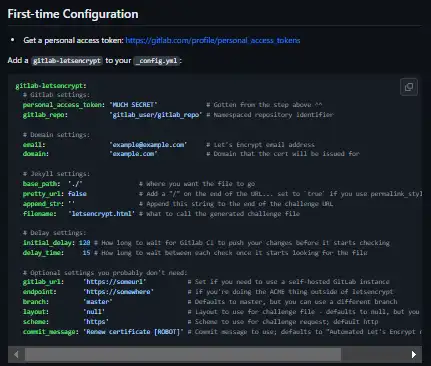This screenshot has height=366, width=431.
Task: Click the 'branch:' key
Action: click(36, 302)
